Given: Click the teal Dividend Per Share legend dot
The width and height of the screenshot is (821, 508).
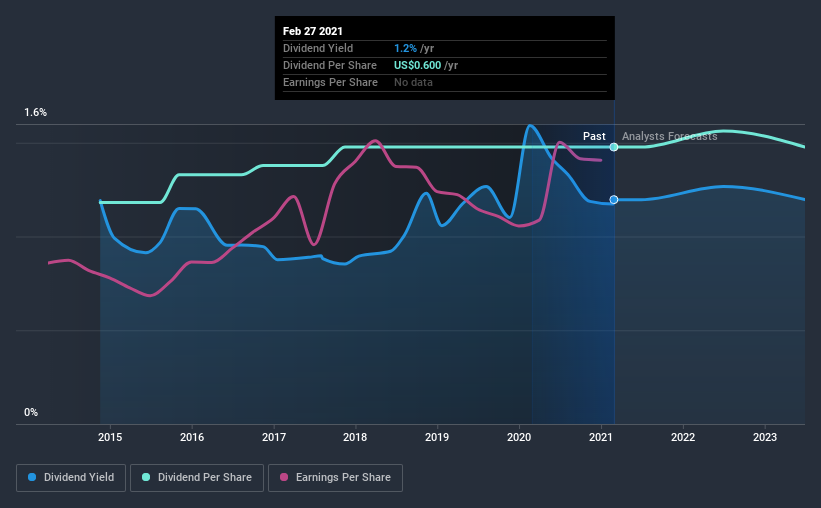Looking at the screenshot, I should (146, 477).
